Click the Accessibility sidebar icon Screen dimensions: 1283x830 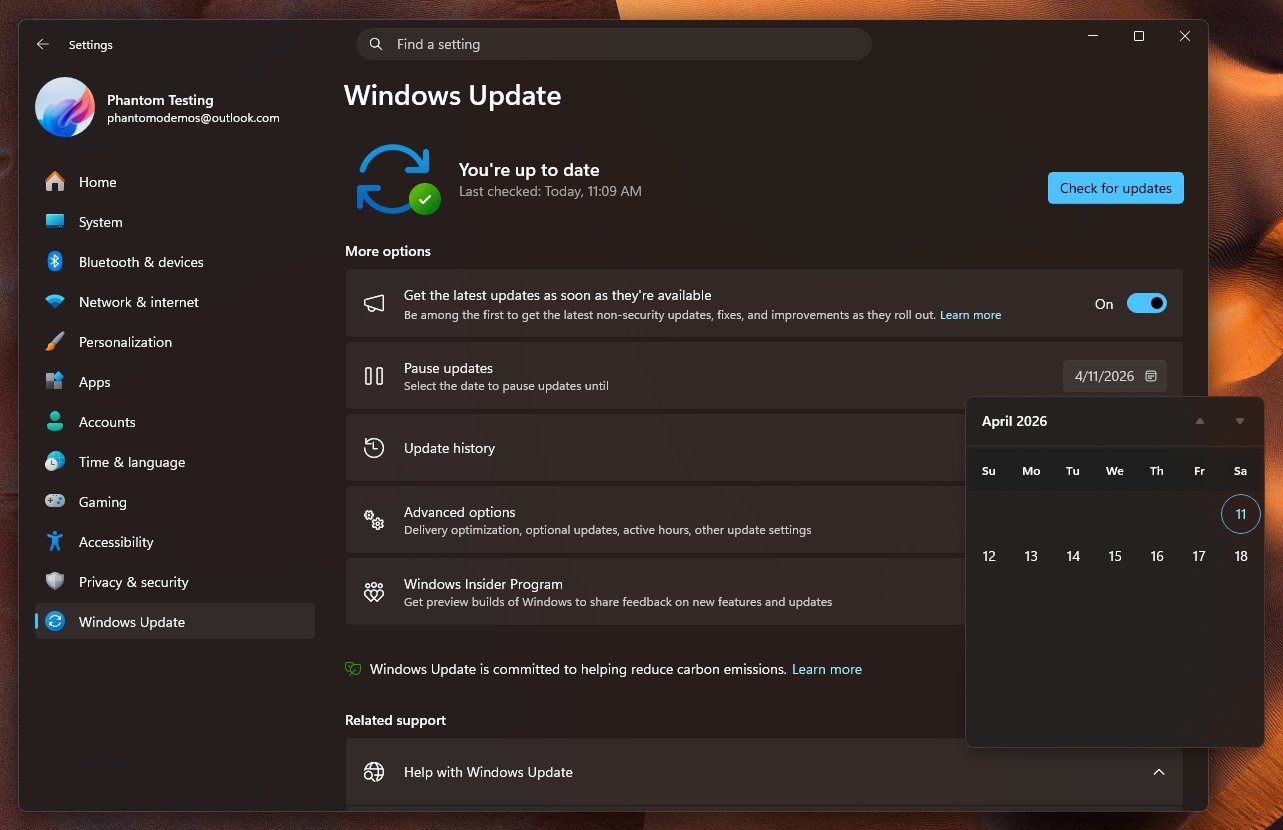[x=54, y=542]
